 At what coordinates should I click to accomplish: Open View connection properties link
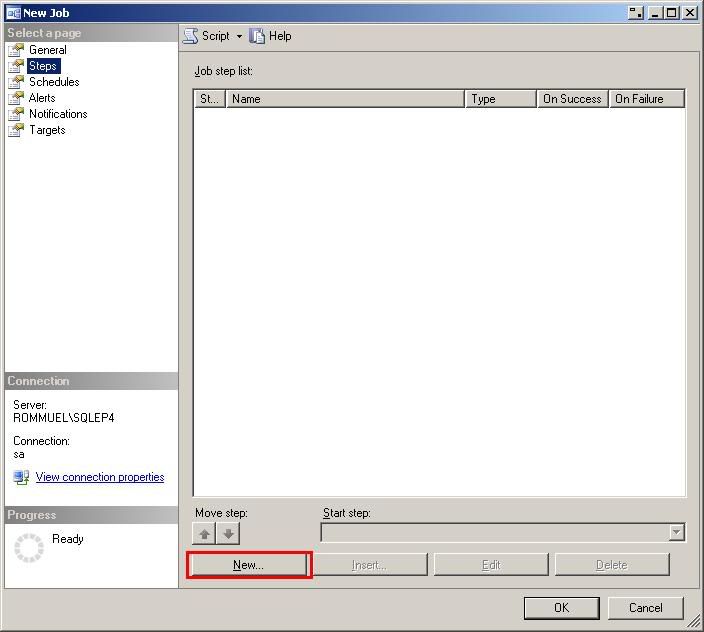click(x=100, y=477)
